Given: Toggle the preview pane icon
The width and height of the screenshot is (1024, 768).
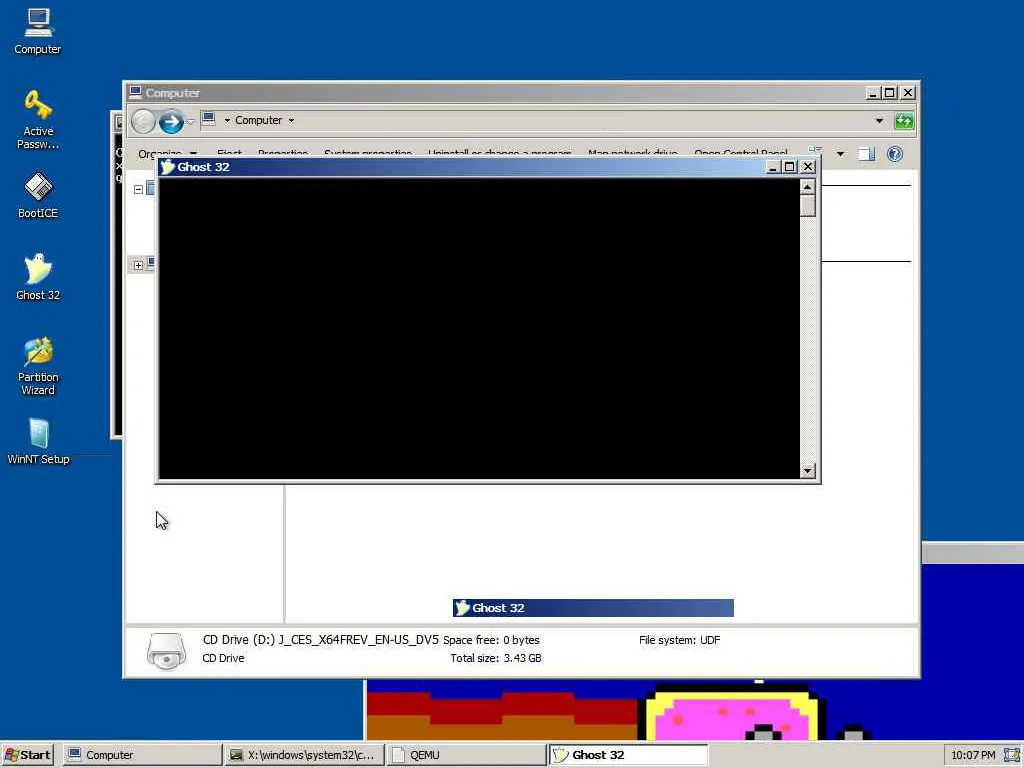Looking at the screenshot, I should point(867,154).
